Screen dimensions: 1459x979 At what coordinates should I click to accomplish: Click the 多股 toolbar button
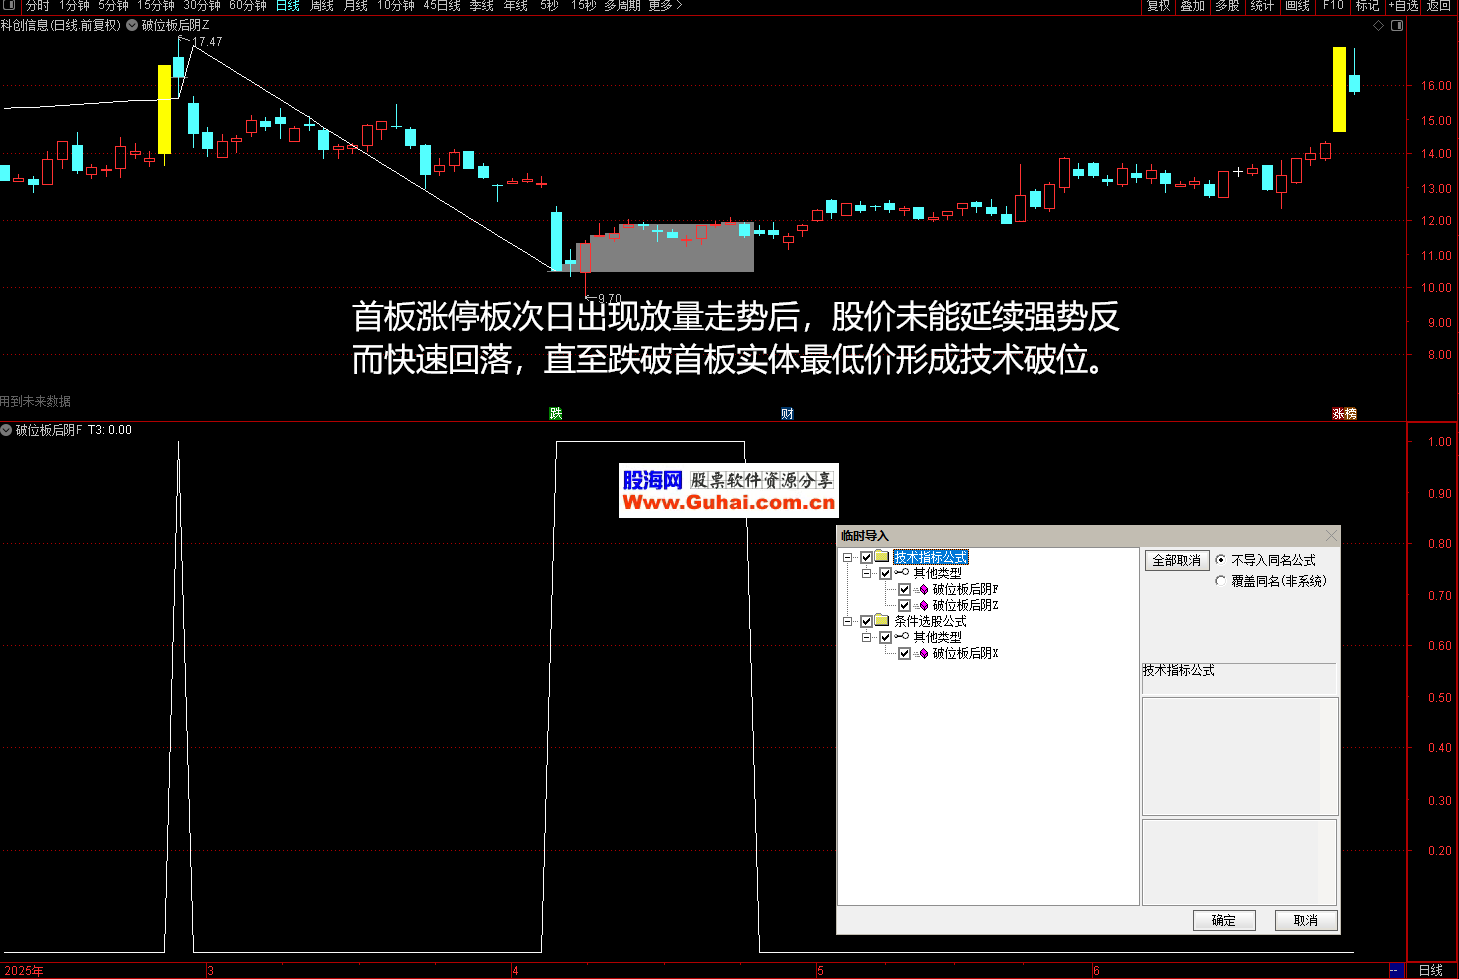pyautogui.click(x=1228, y=5)
